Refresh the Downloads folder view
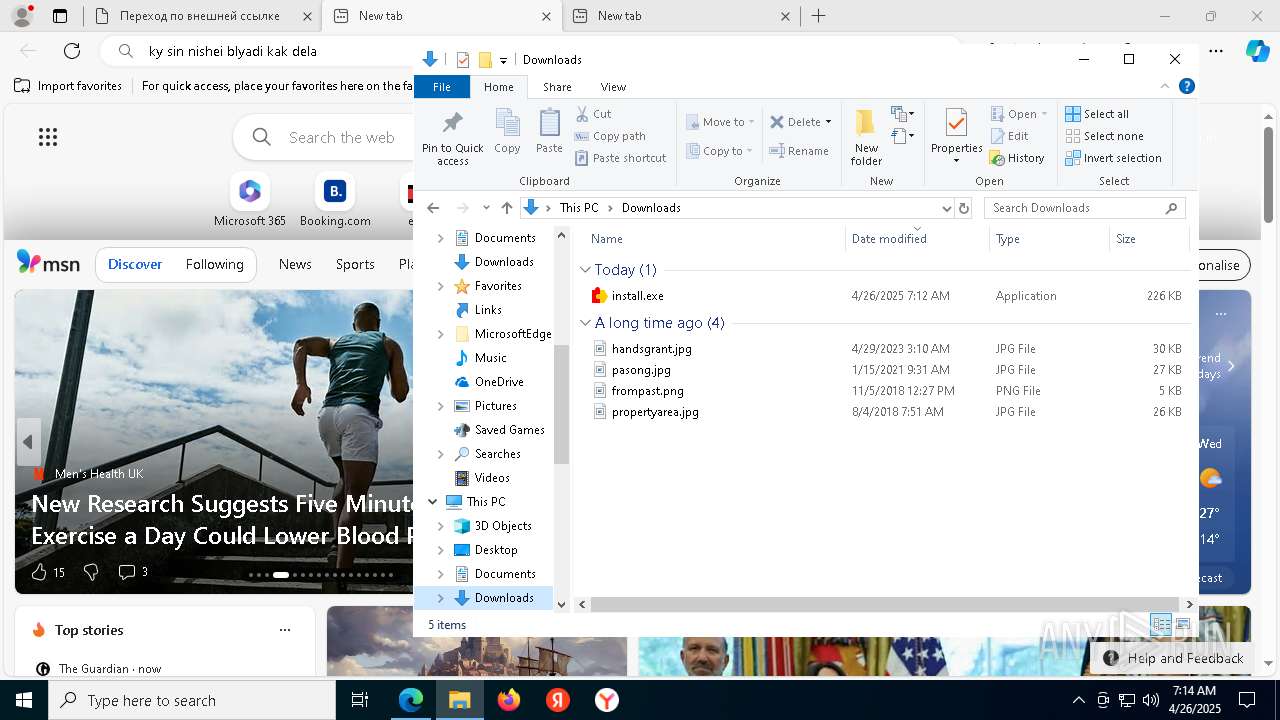Image resolution: width=1280 pixels, height=720 pixels. 964,208
